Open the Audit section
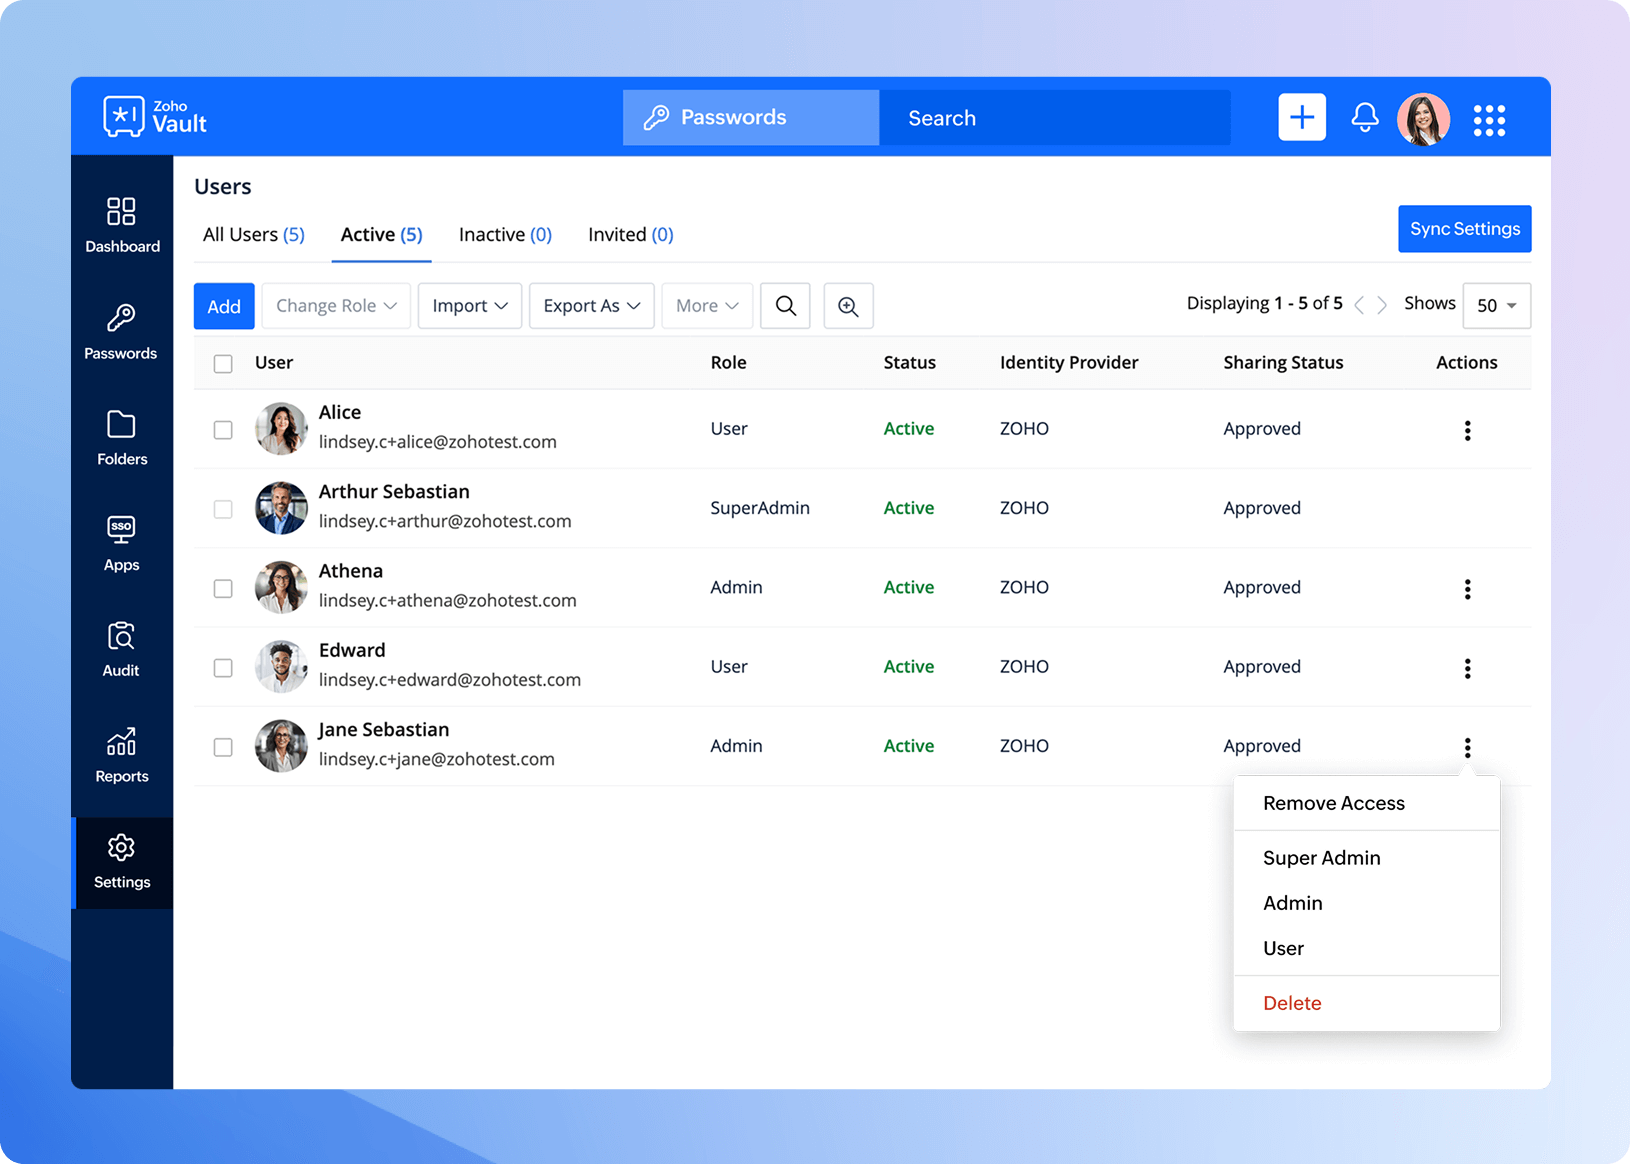The image size is (1630, 1164). [121, 649]
